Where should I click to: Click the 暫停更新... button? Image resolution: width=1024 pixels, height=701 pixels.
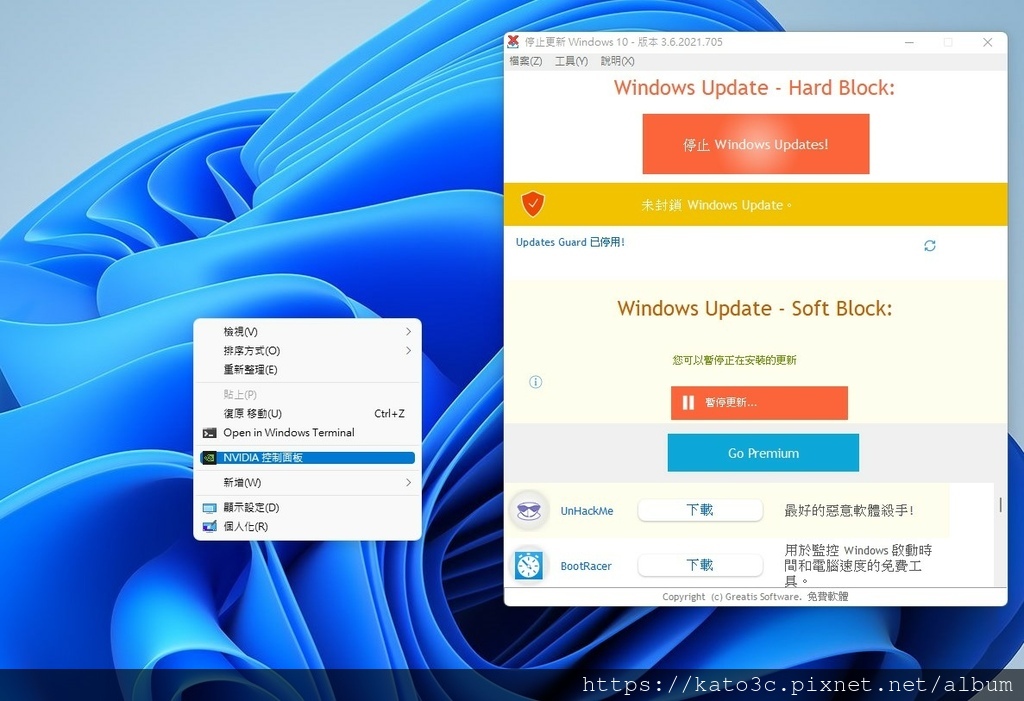759,402
